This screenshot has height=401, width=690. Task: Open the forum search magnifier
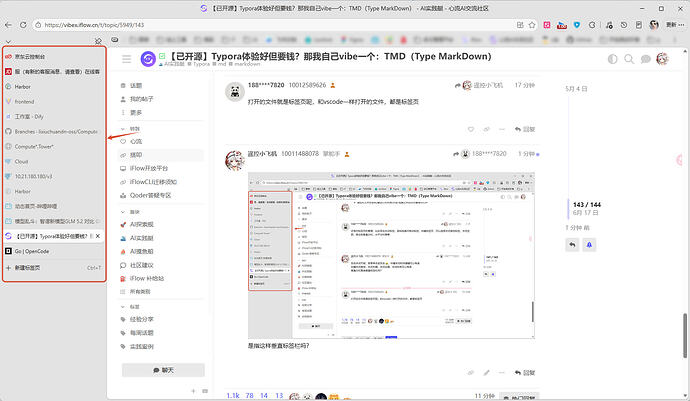tap(629, 59)
